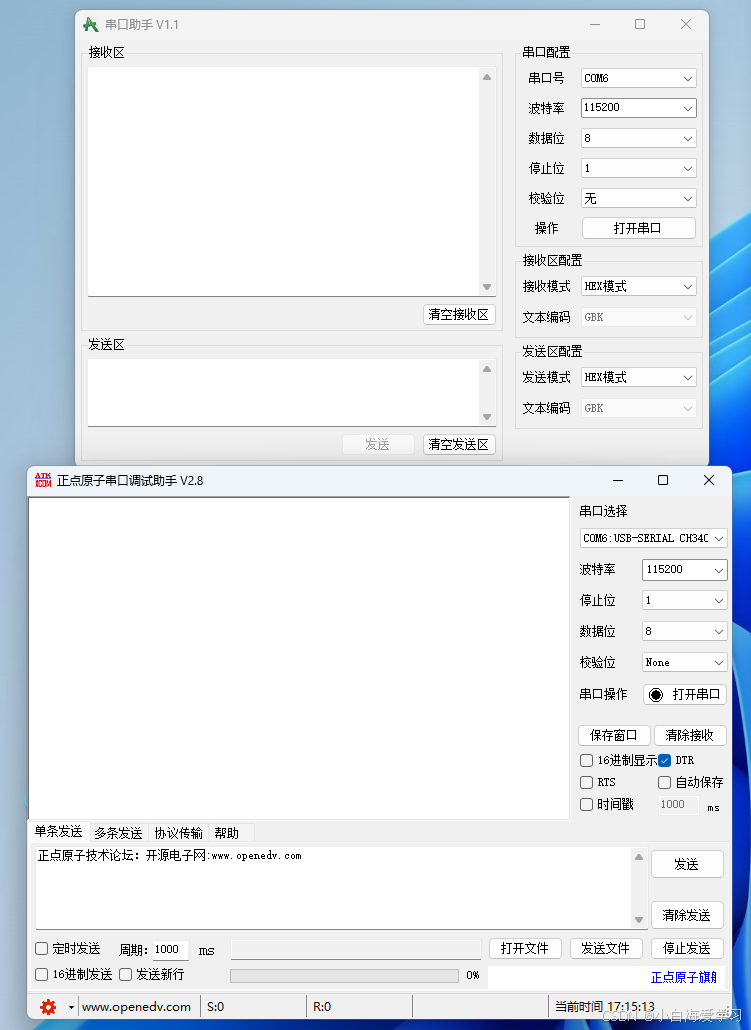
Task: Minimize the 串口助手 V1.1 window
Action: [595, 24]
